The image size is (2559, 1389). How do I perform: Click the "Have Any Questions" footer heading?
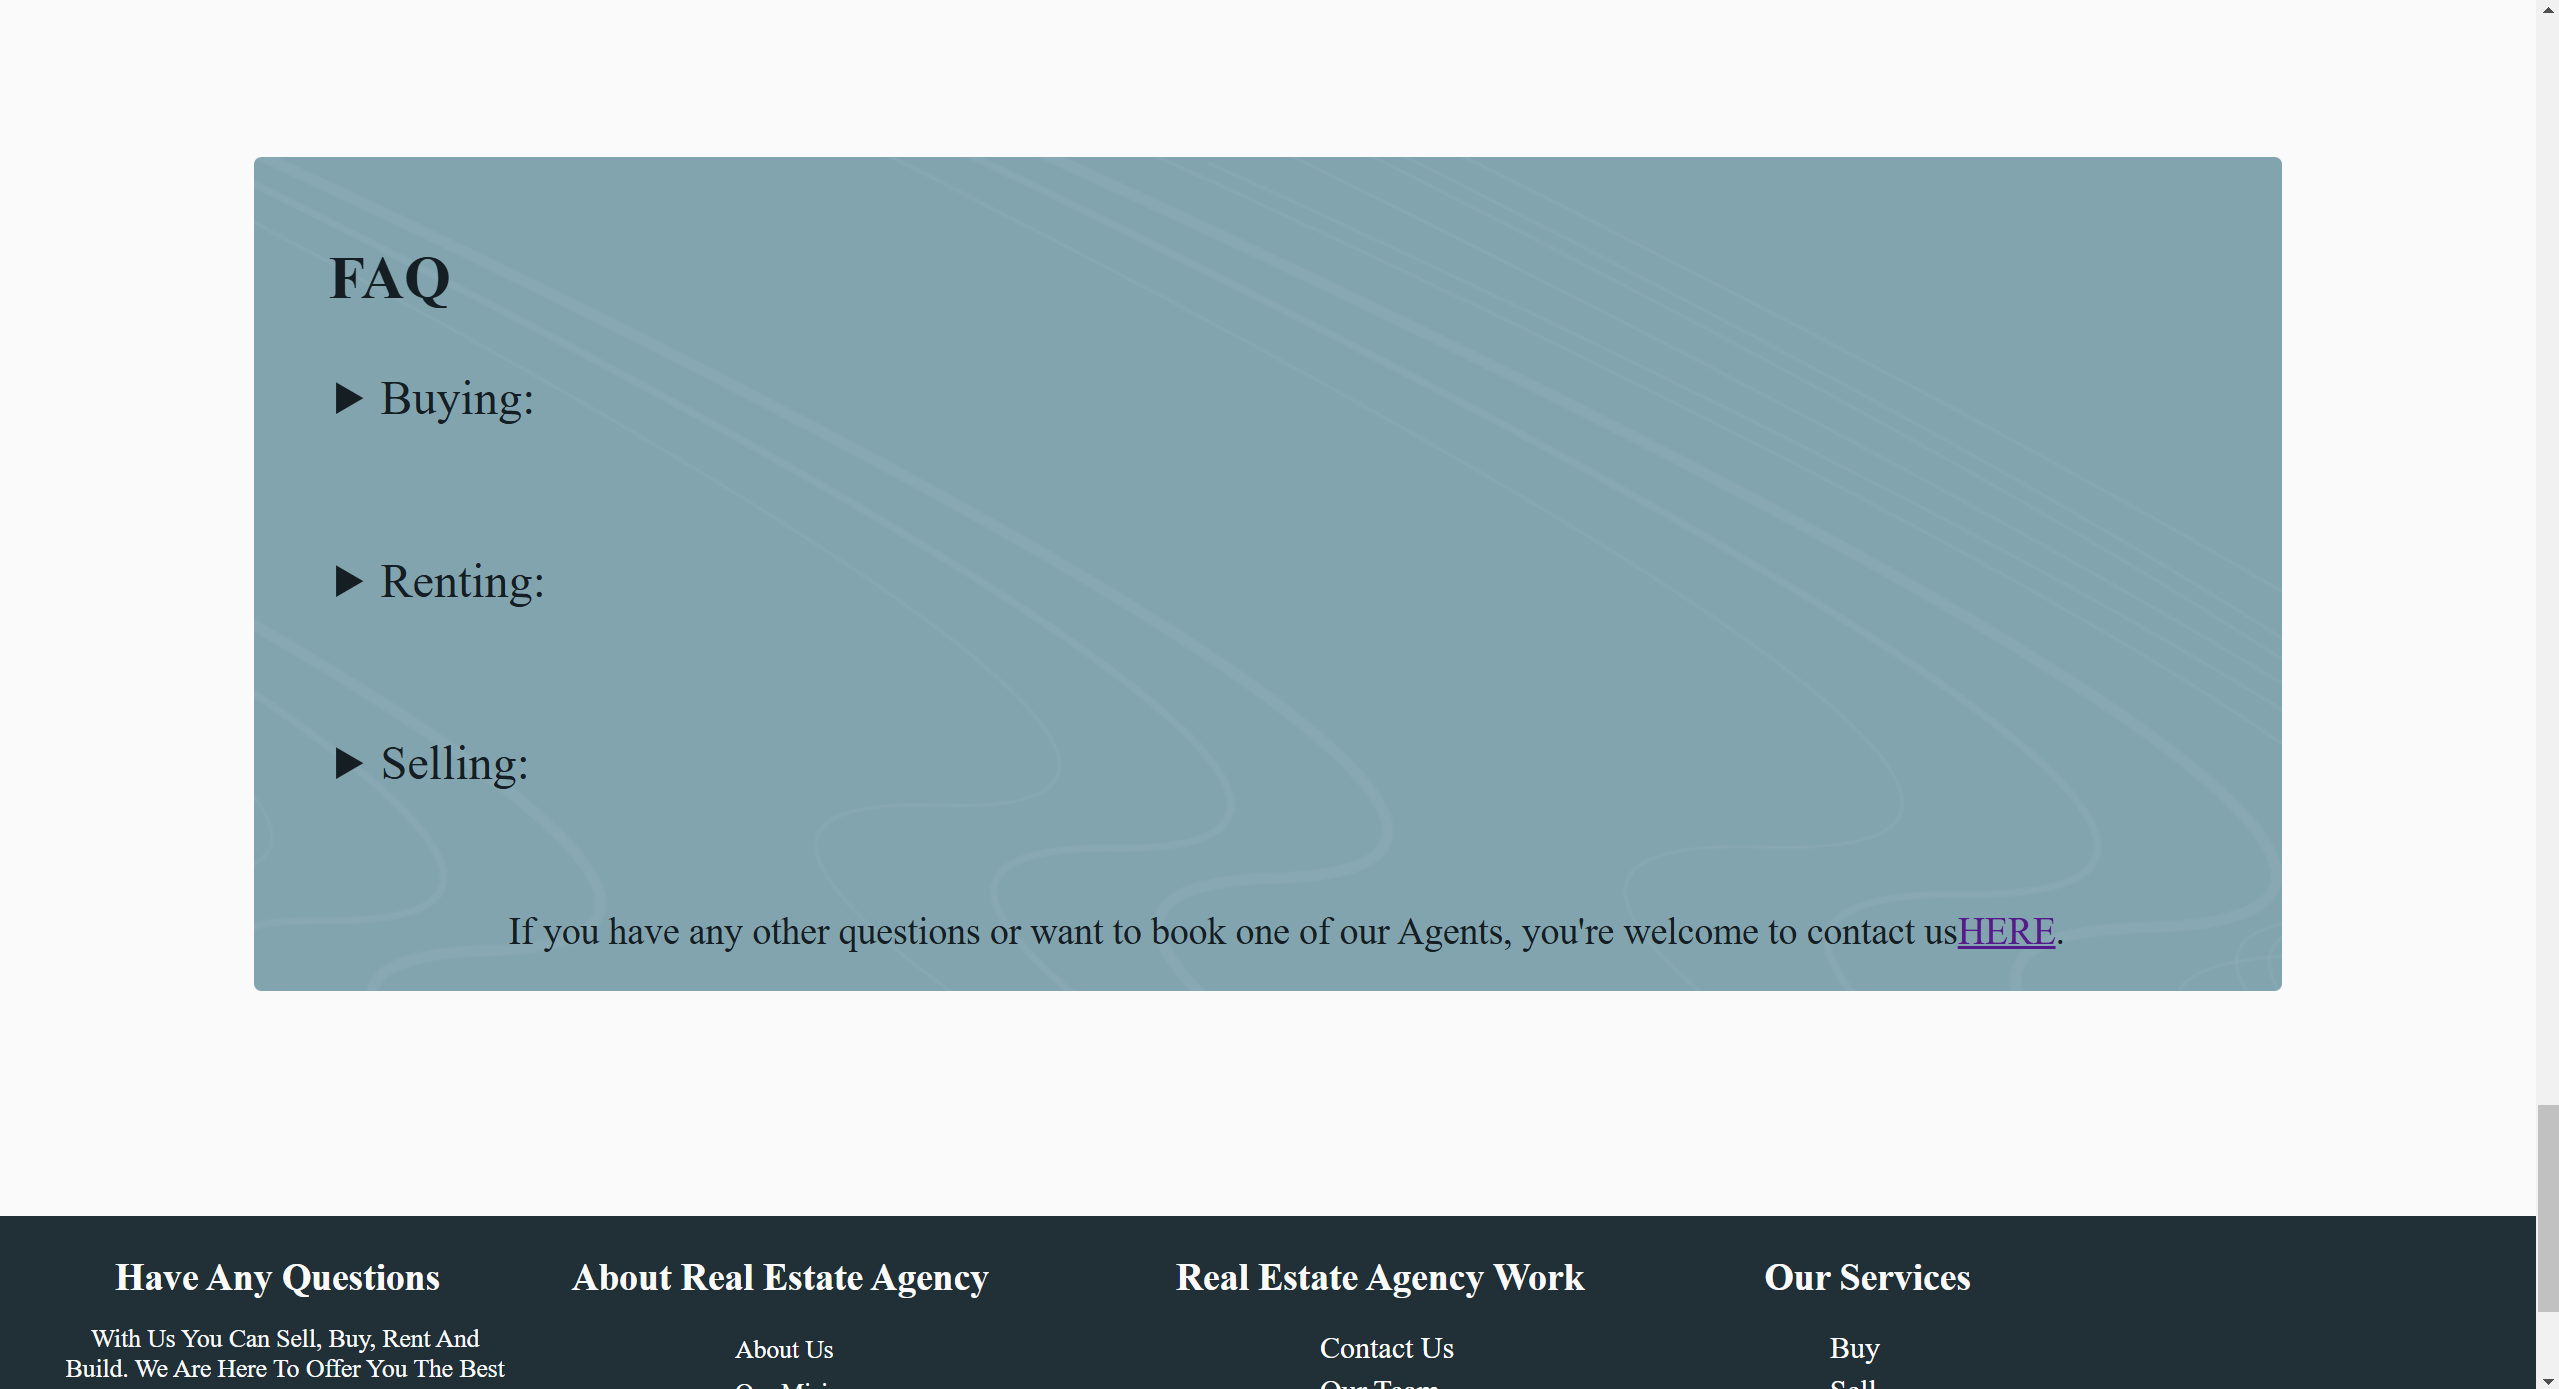(277, 1277)
